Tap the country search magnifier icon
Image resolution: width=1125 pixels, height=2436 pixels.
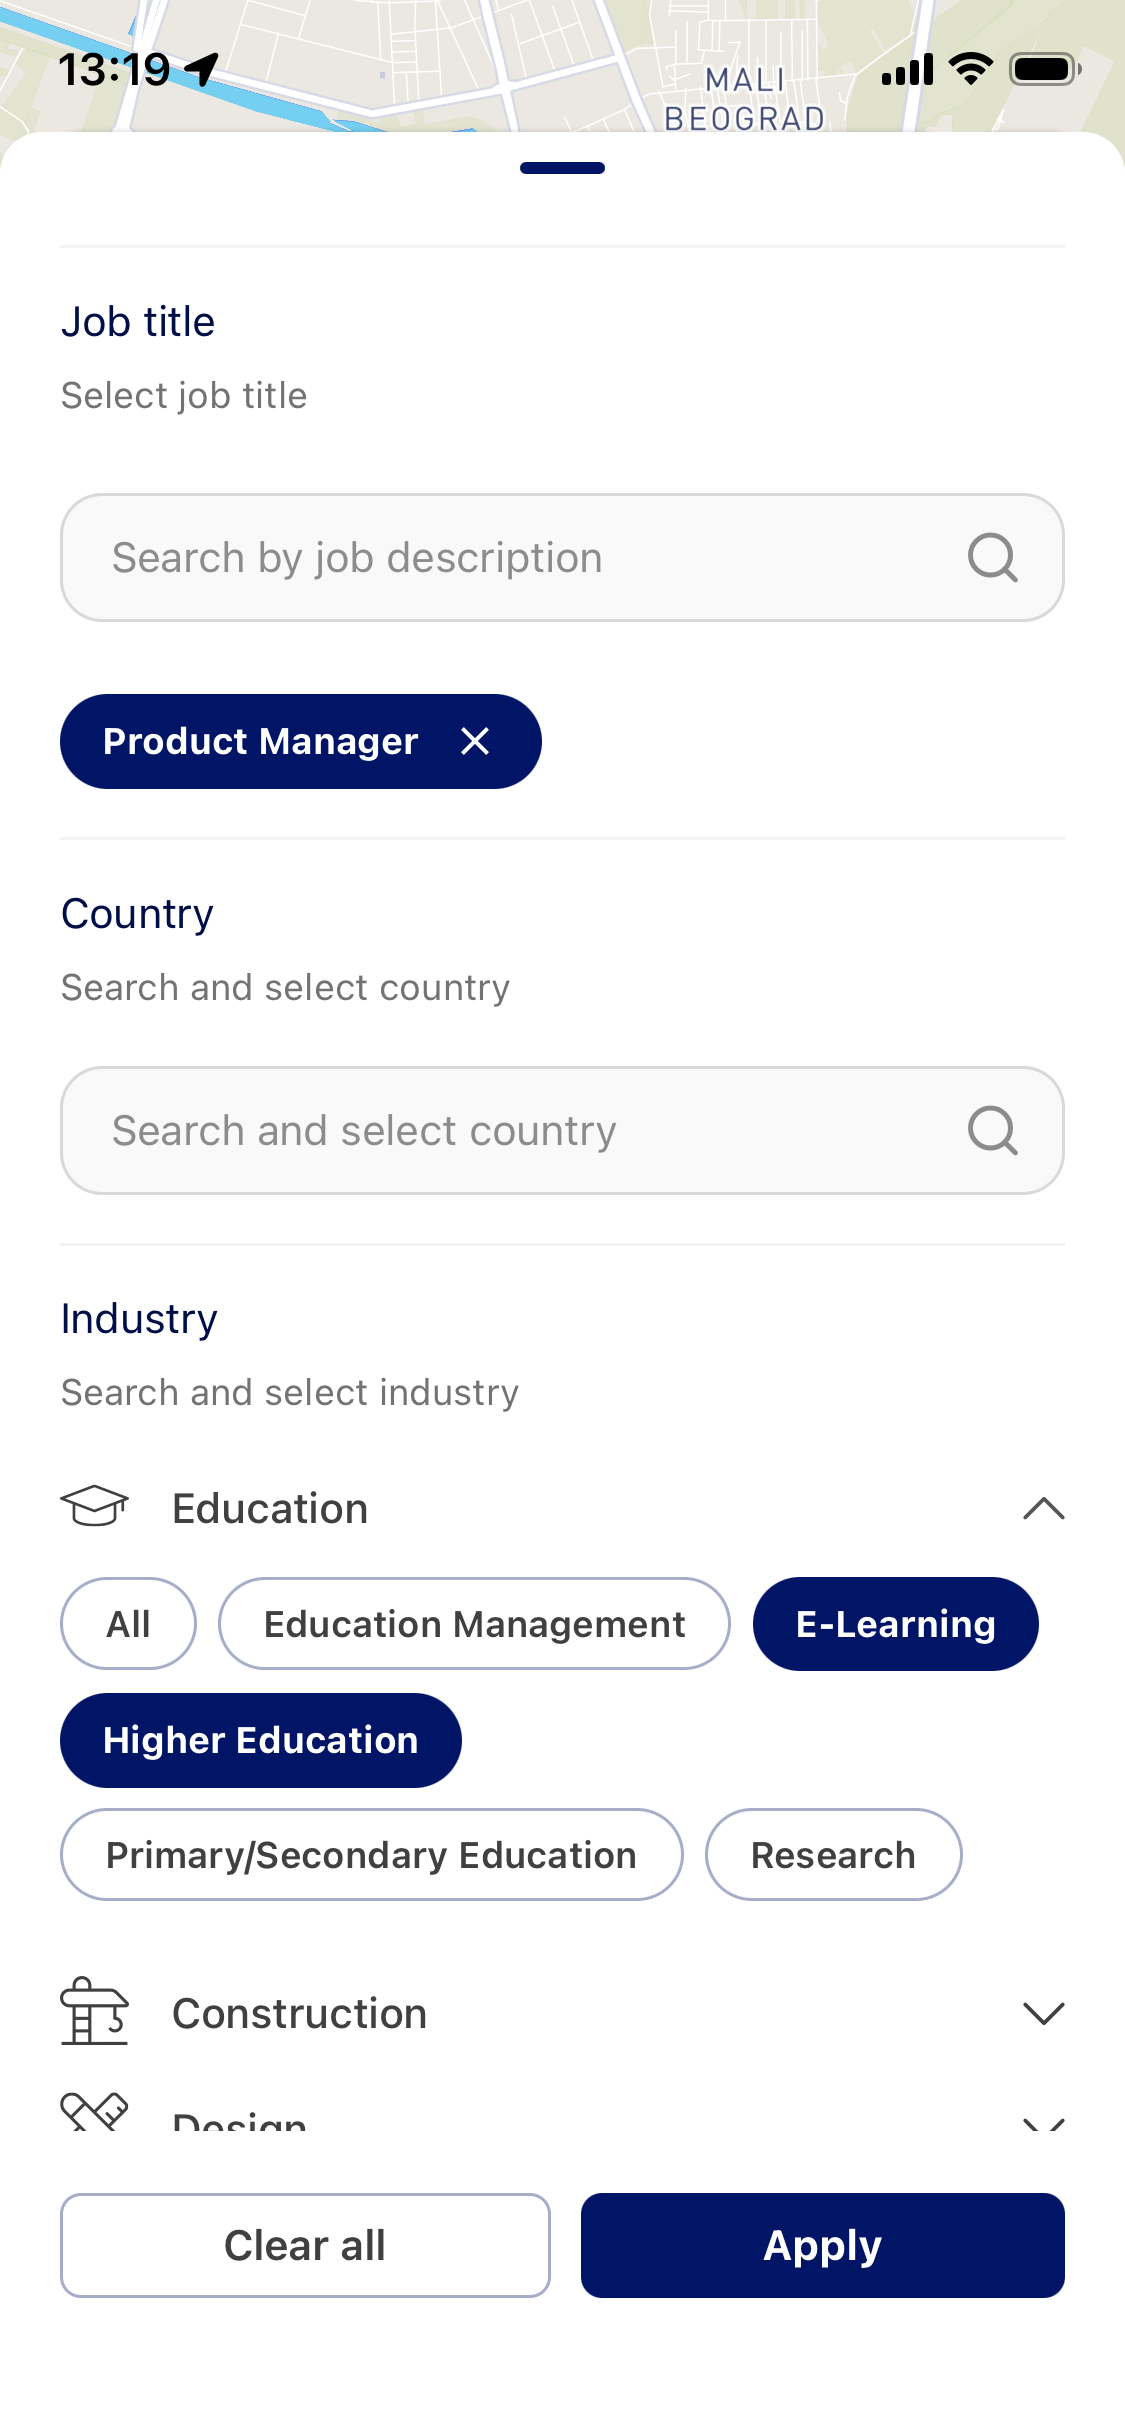click(x=992, y=1130)
